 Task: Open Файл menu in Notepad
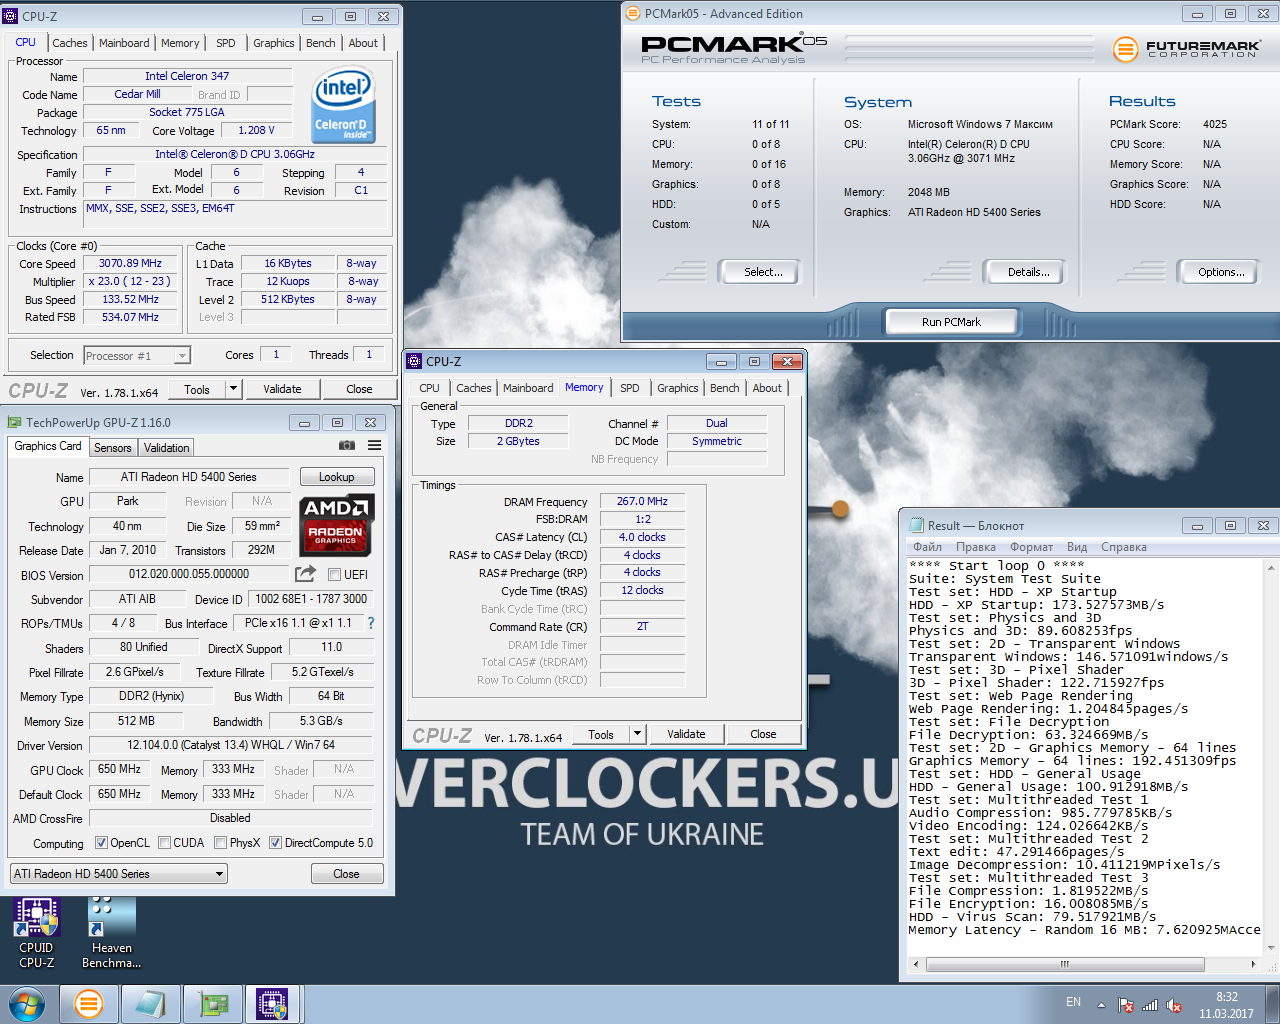click(927, 547)
